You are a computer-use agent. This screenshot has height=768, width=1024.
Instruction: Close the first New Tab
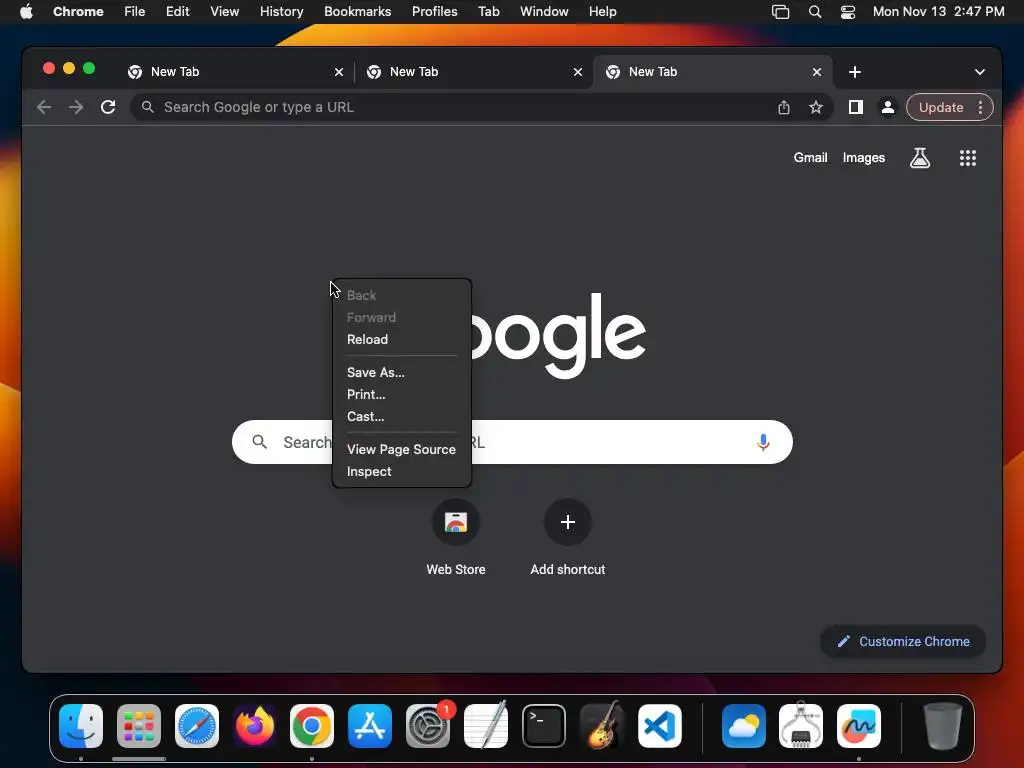tap(339, 72)
